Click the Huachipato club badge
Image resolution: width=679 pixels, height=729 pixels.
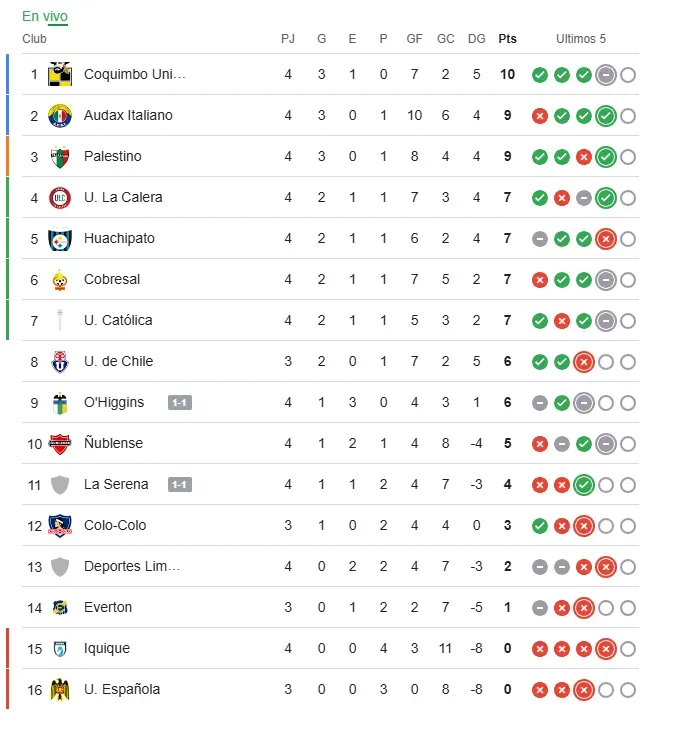pyautogui.click(x=60, y=238)
